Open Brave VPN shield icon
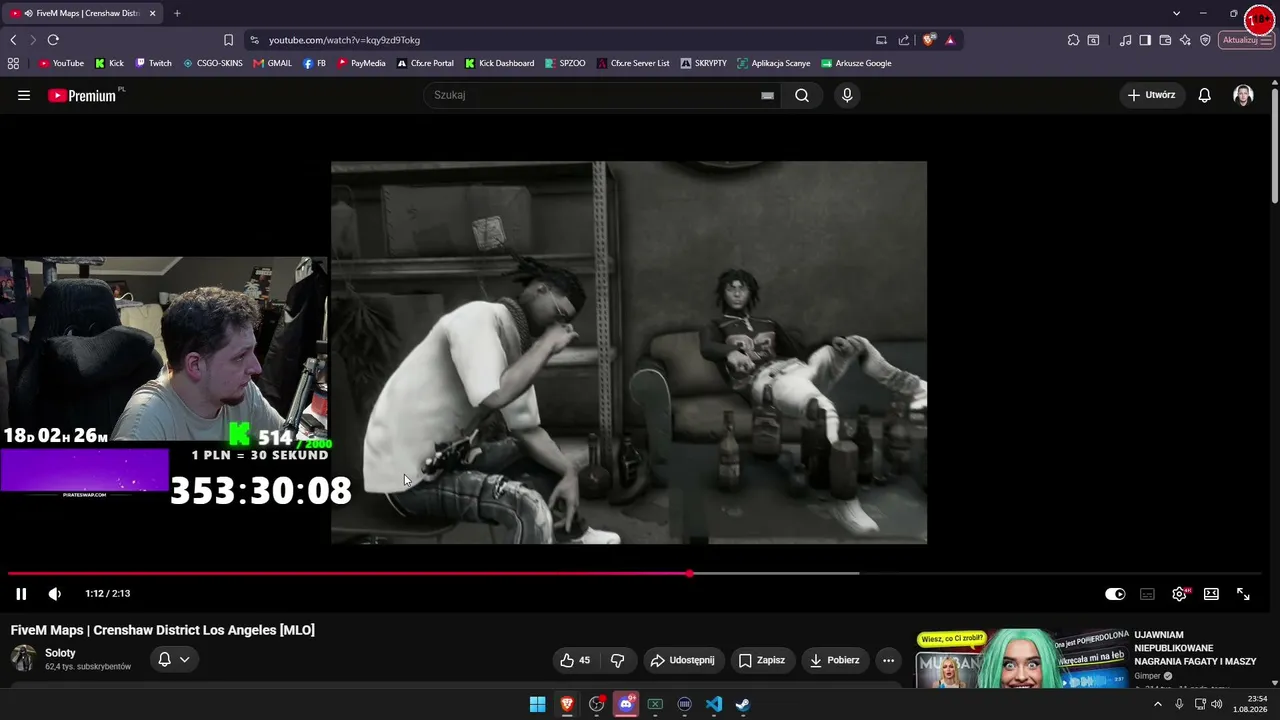 (x=1205, y=40)
